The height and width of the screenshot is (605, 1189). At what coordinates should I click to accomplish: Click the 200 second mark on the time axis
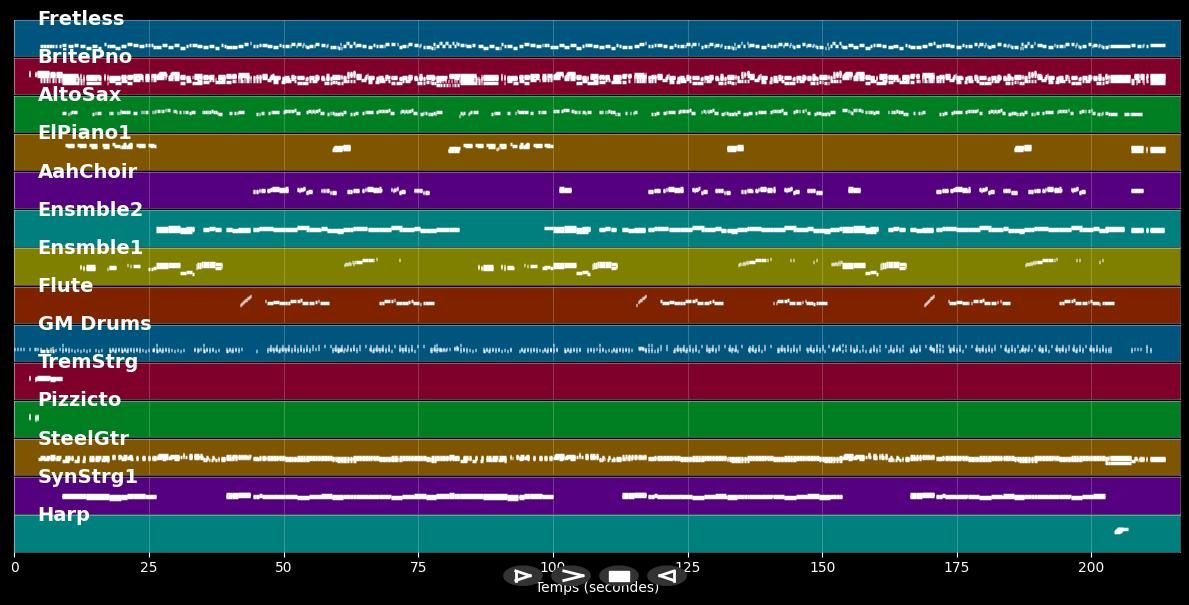point(1091,568)
